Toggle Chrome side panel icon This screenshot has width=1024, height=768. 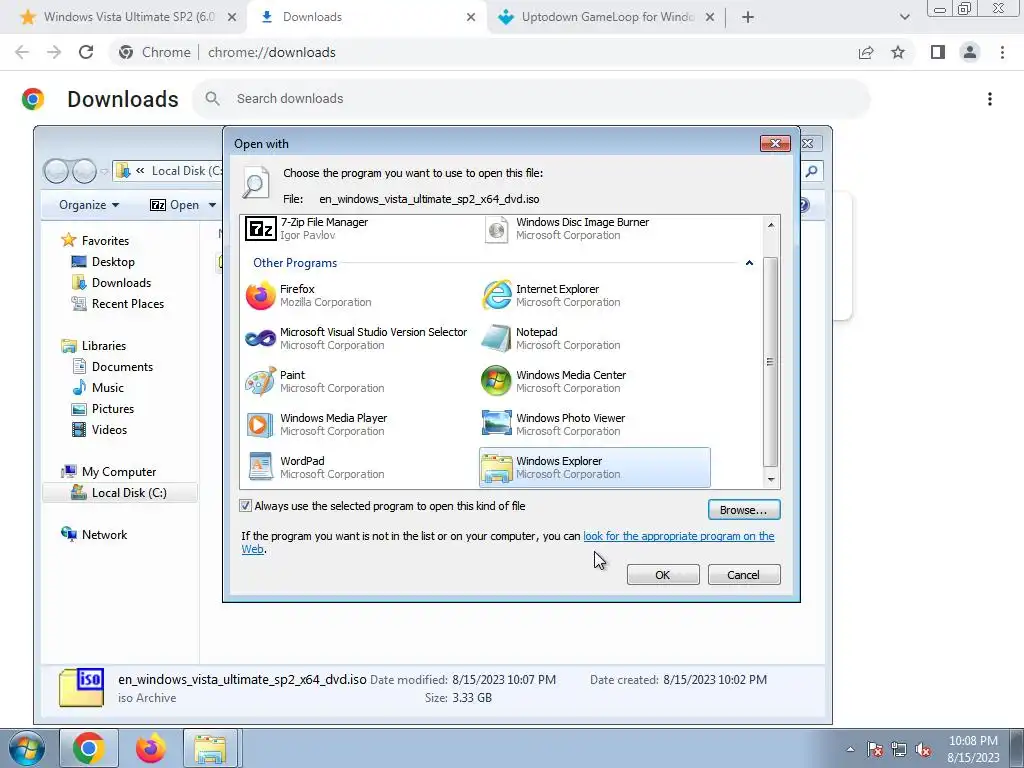[938, 52]
